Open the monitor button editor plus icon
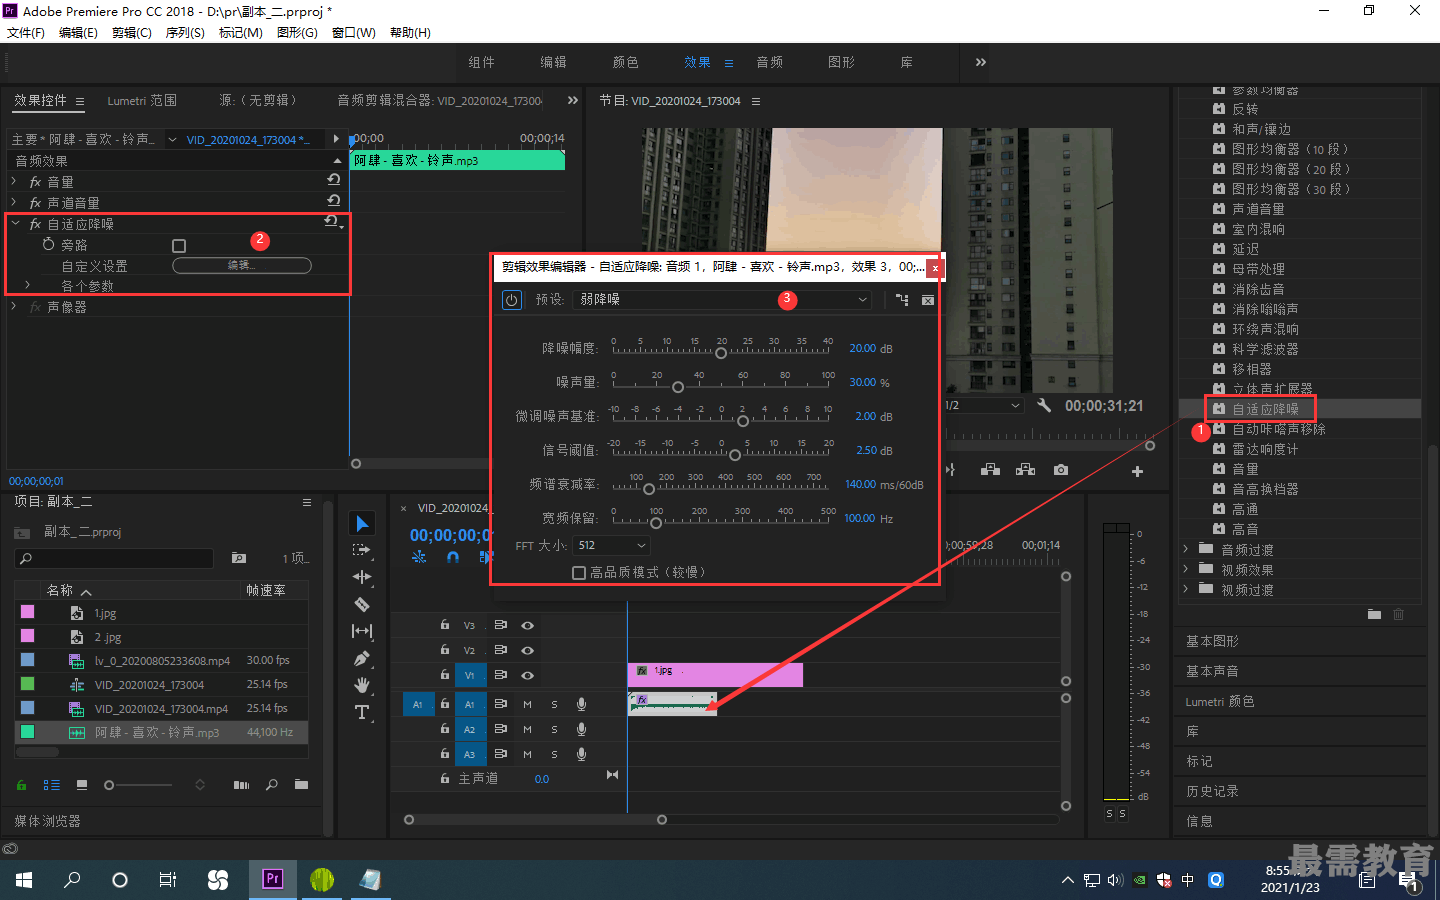1440x900 pixels. (x=1137, y=471)
